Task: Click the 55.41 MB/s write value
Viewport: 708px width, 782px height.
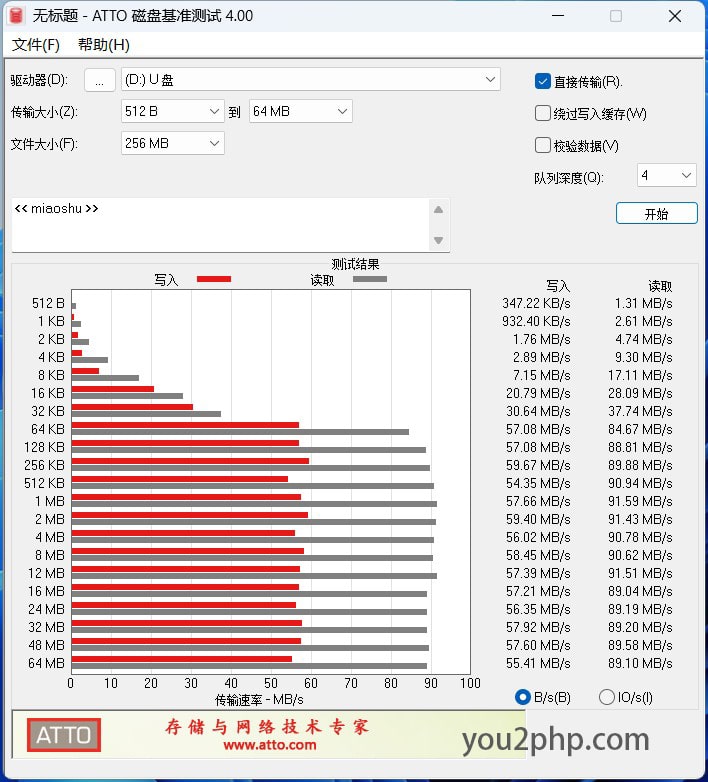Action: 538,663
